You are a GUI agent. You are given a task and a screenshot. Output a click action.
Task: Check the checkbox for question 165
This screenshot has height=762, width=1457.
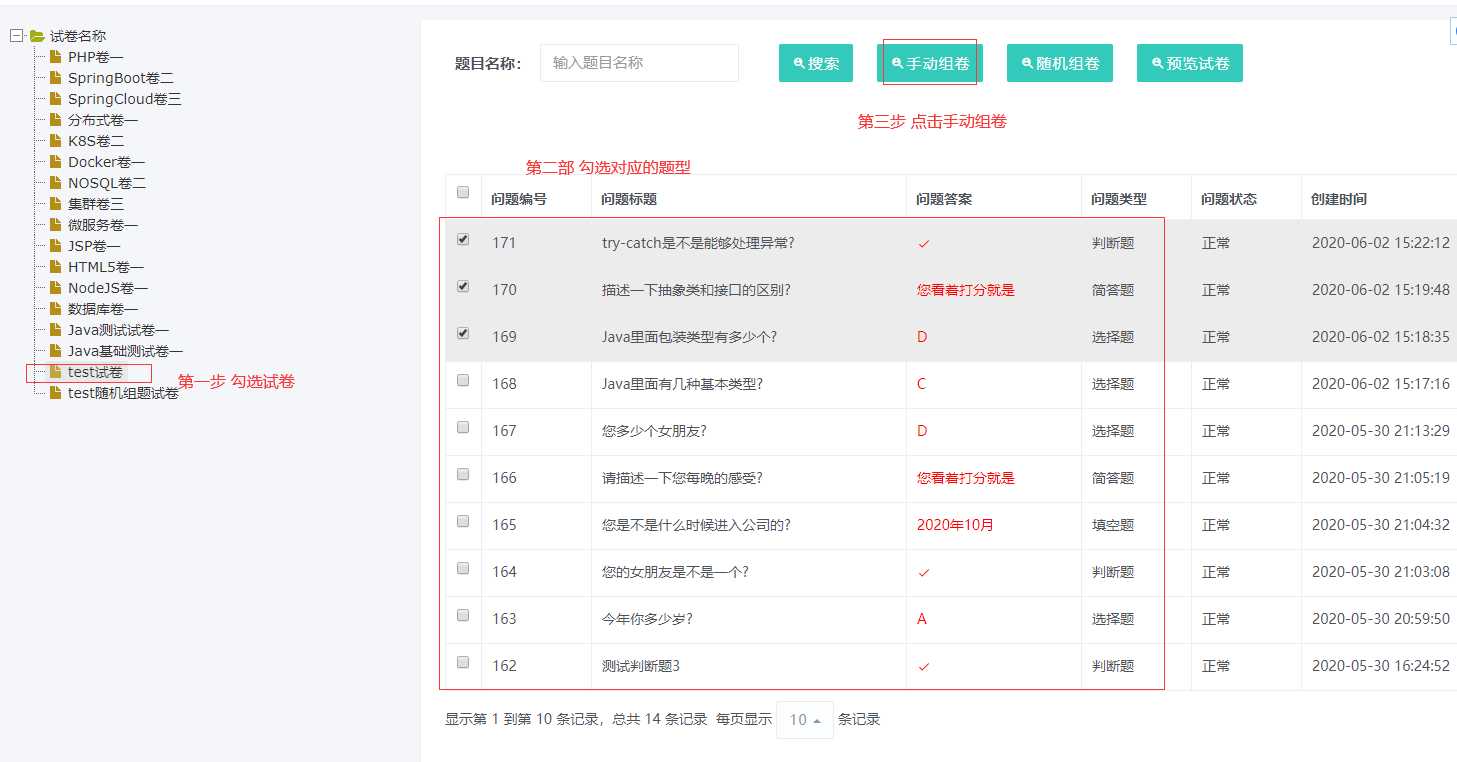pyautogui.click(x=463, y=521)
